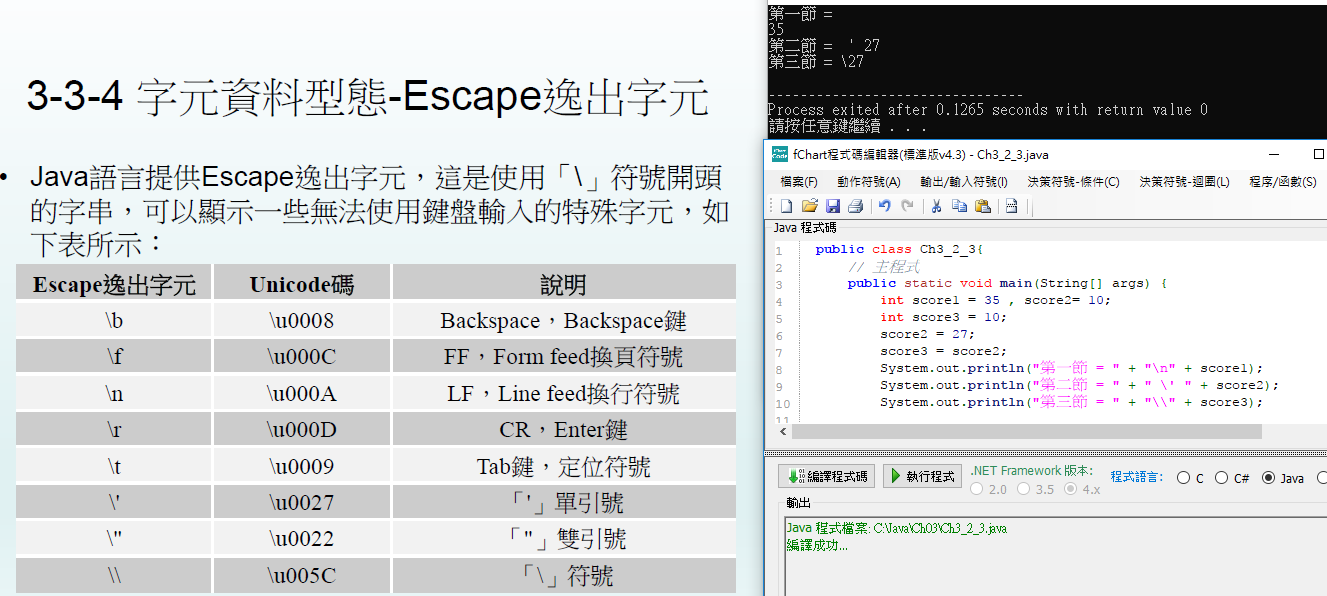Viewport: 1327px width, 596px height.
Task: Click code line 8 with first println statement
Action: [x=1070, y=368]
